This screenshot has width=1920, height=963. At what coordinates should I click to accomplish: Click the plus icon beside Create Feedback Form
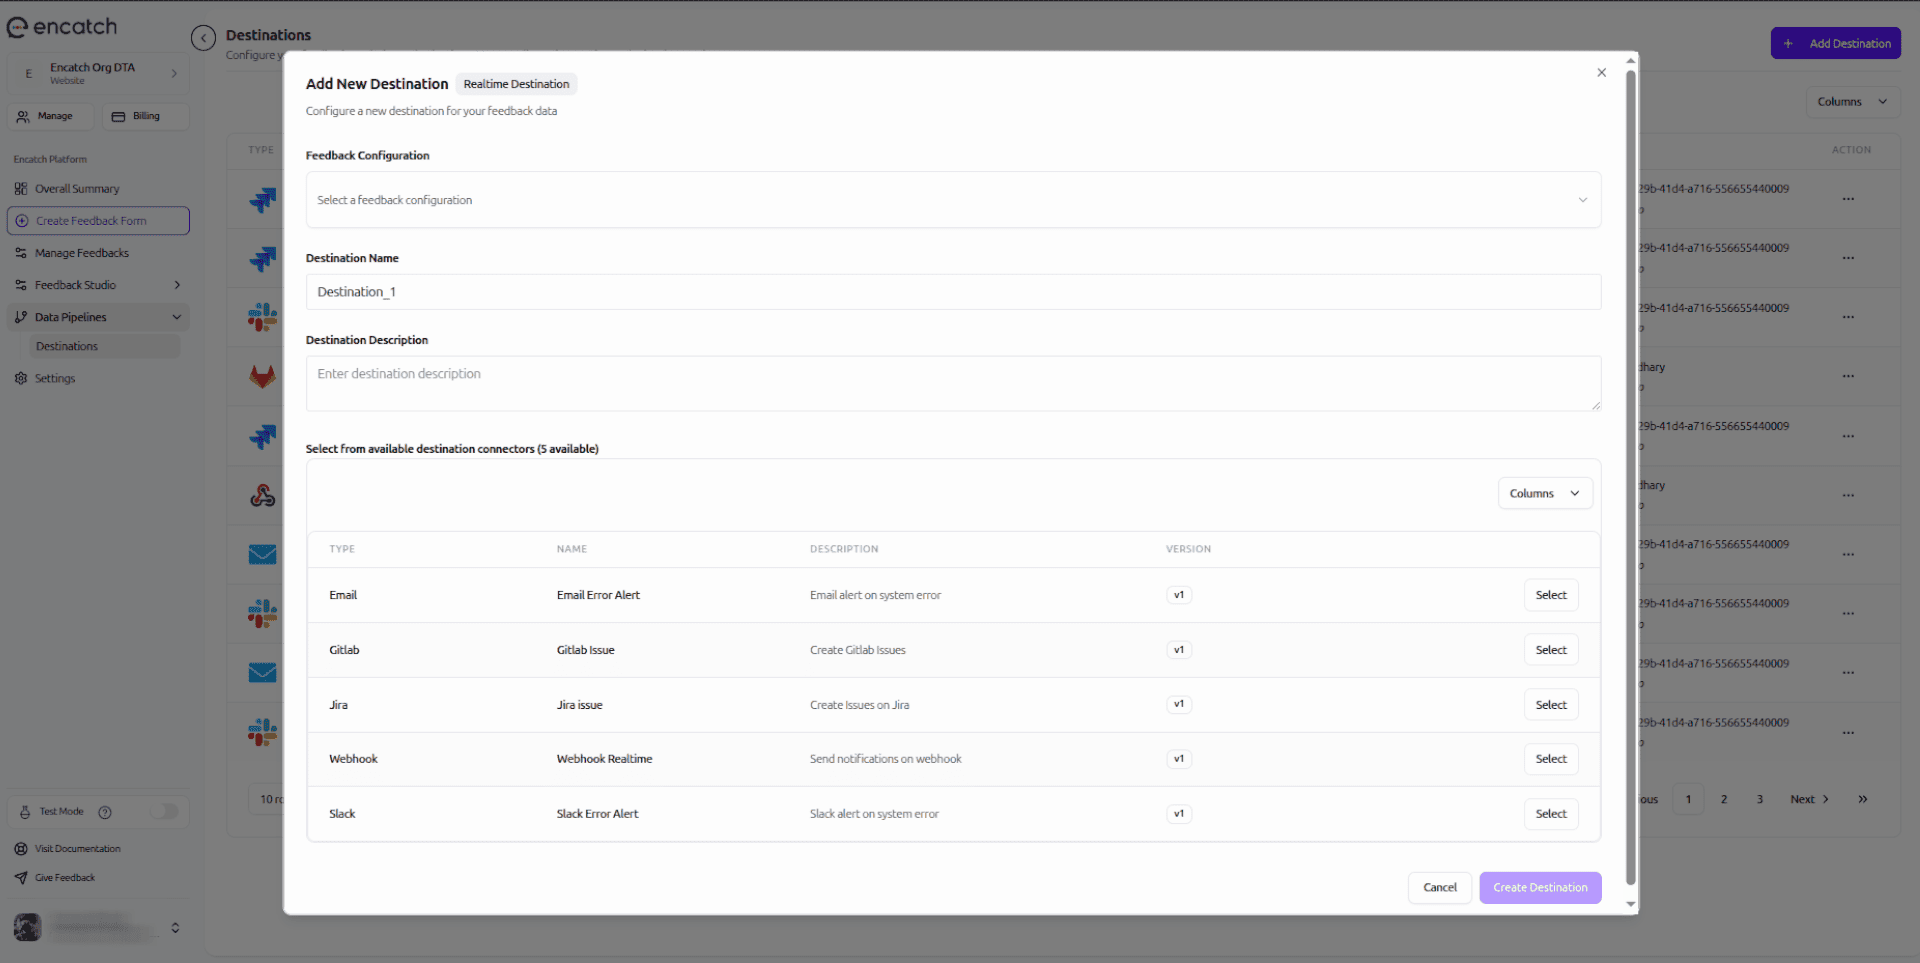coord(24,221)
